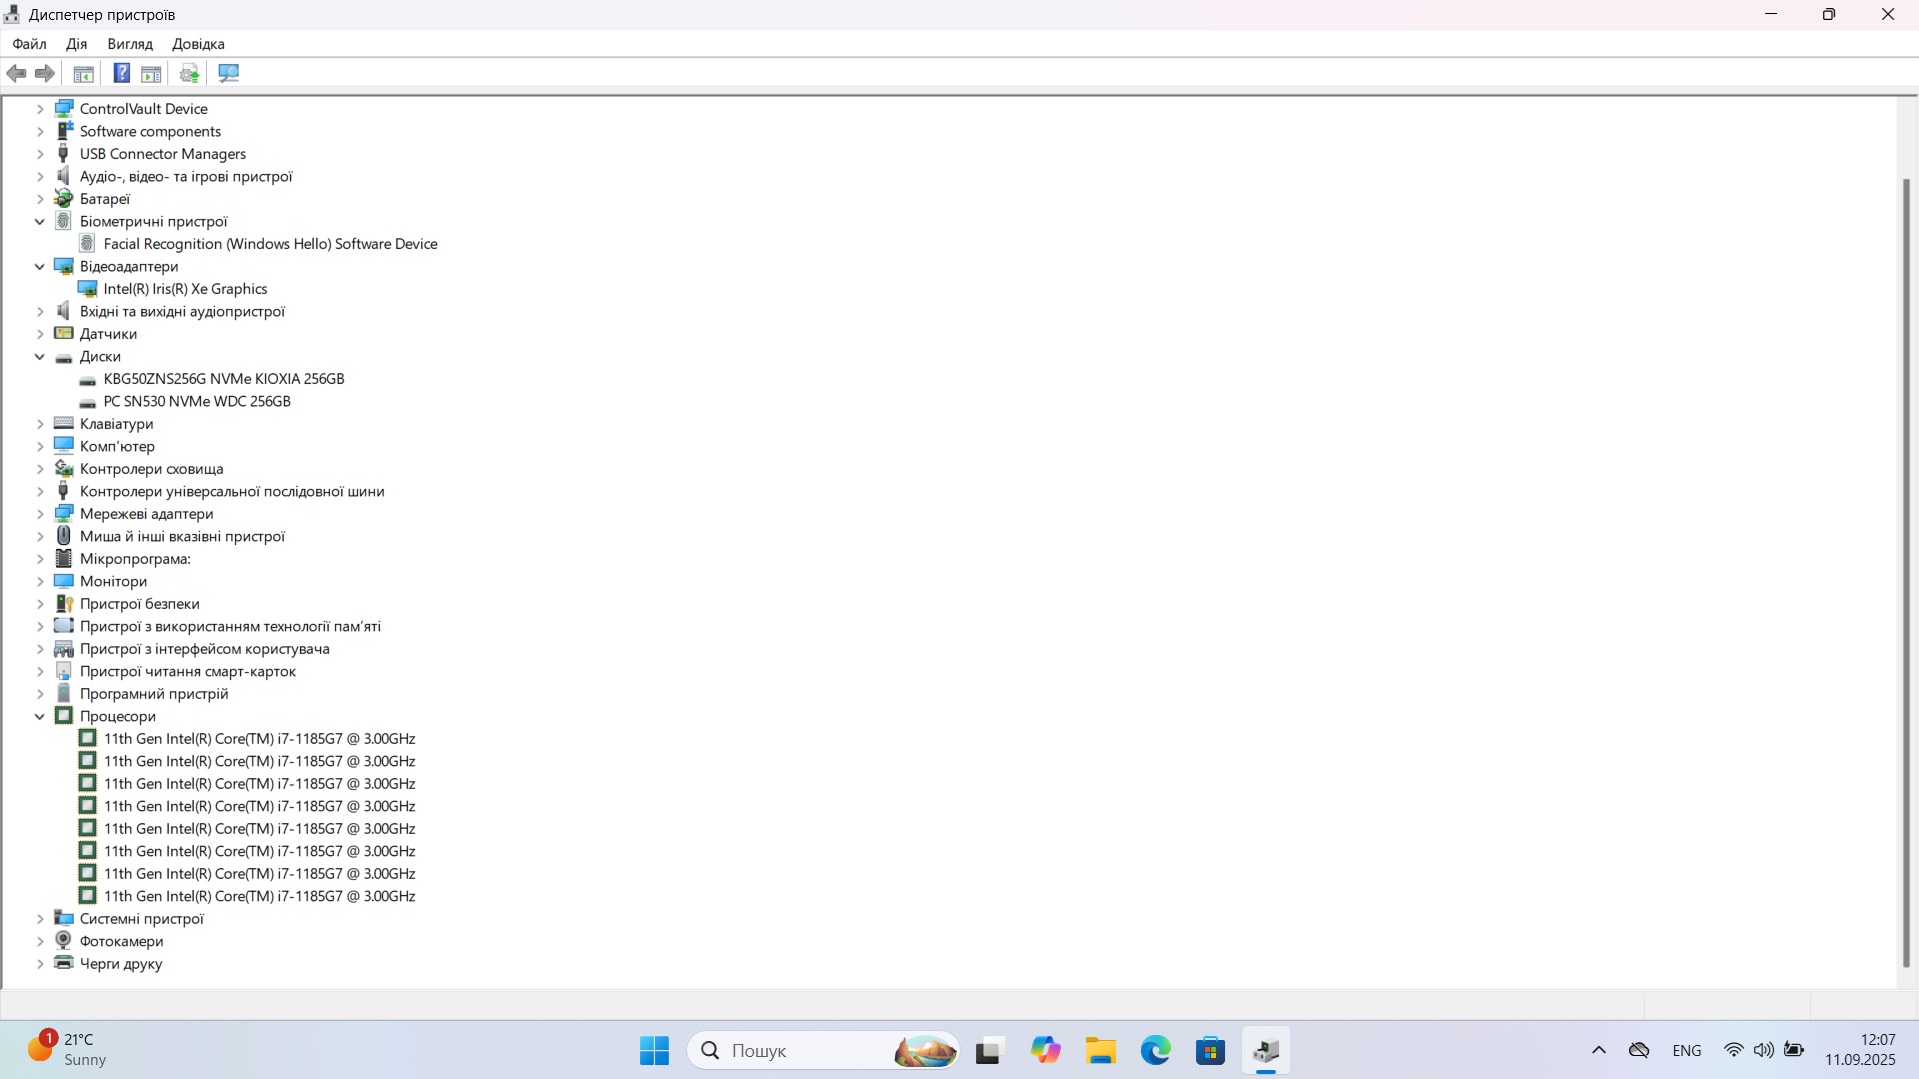Click the Пошук taskbar search field
The width and height of the screenshot is (1919, 1079).
[x=823, y=1051]
